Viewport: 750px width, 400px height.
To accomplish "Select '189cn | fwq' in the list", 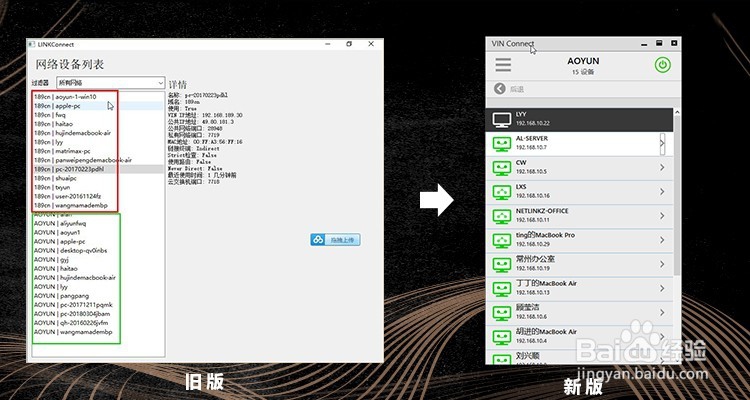I will (x=50, y=115).
